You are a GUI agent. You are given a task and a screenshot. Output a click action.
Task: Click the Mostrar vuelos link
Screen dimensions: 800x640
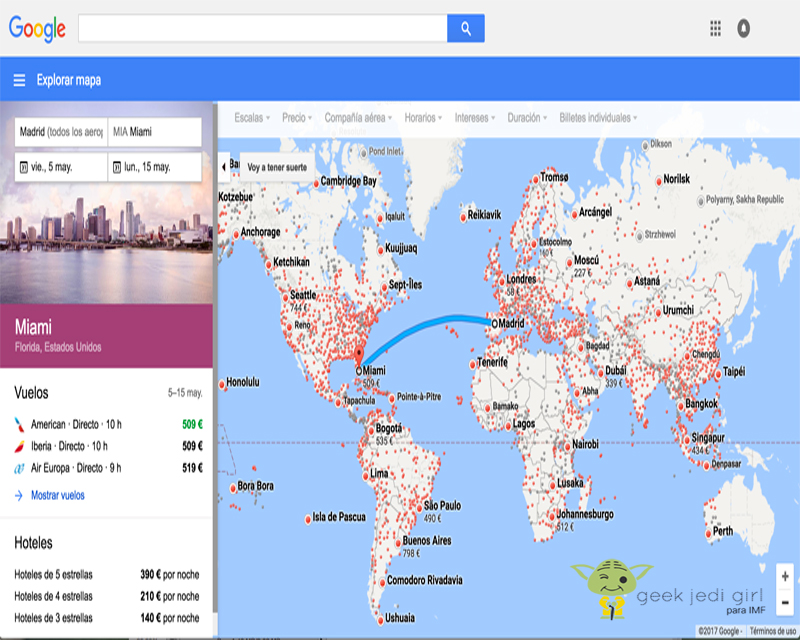click(58, 495)
